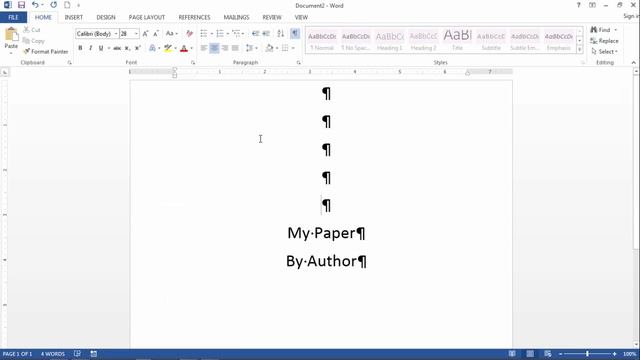This screenshot has height=360, width=640.
Task: Open the Change Case dropdown
Action: coord(171,33)
